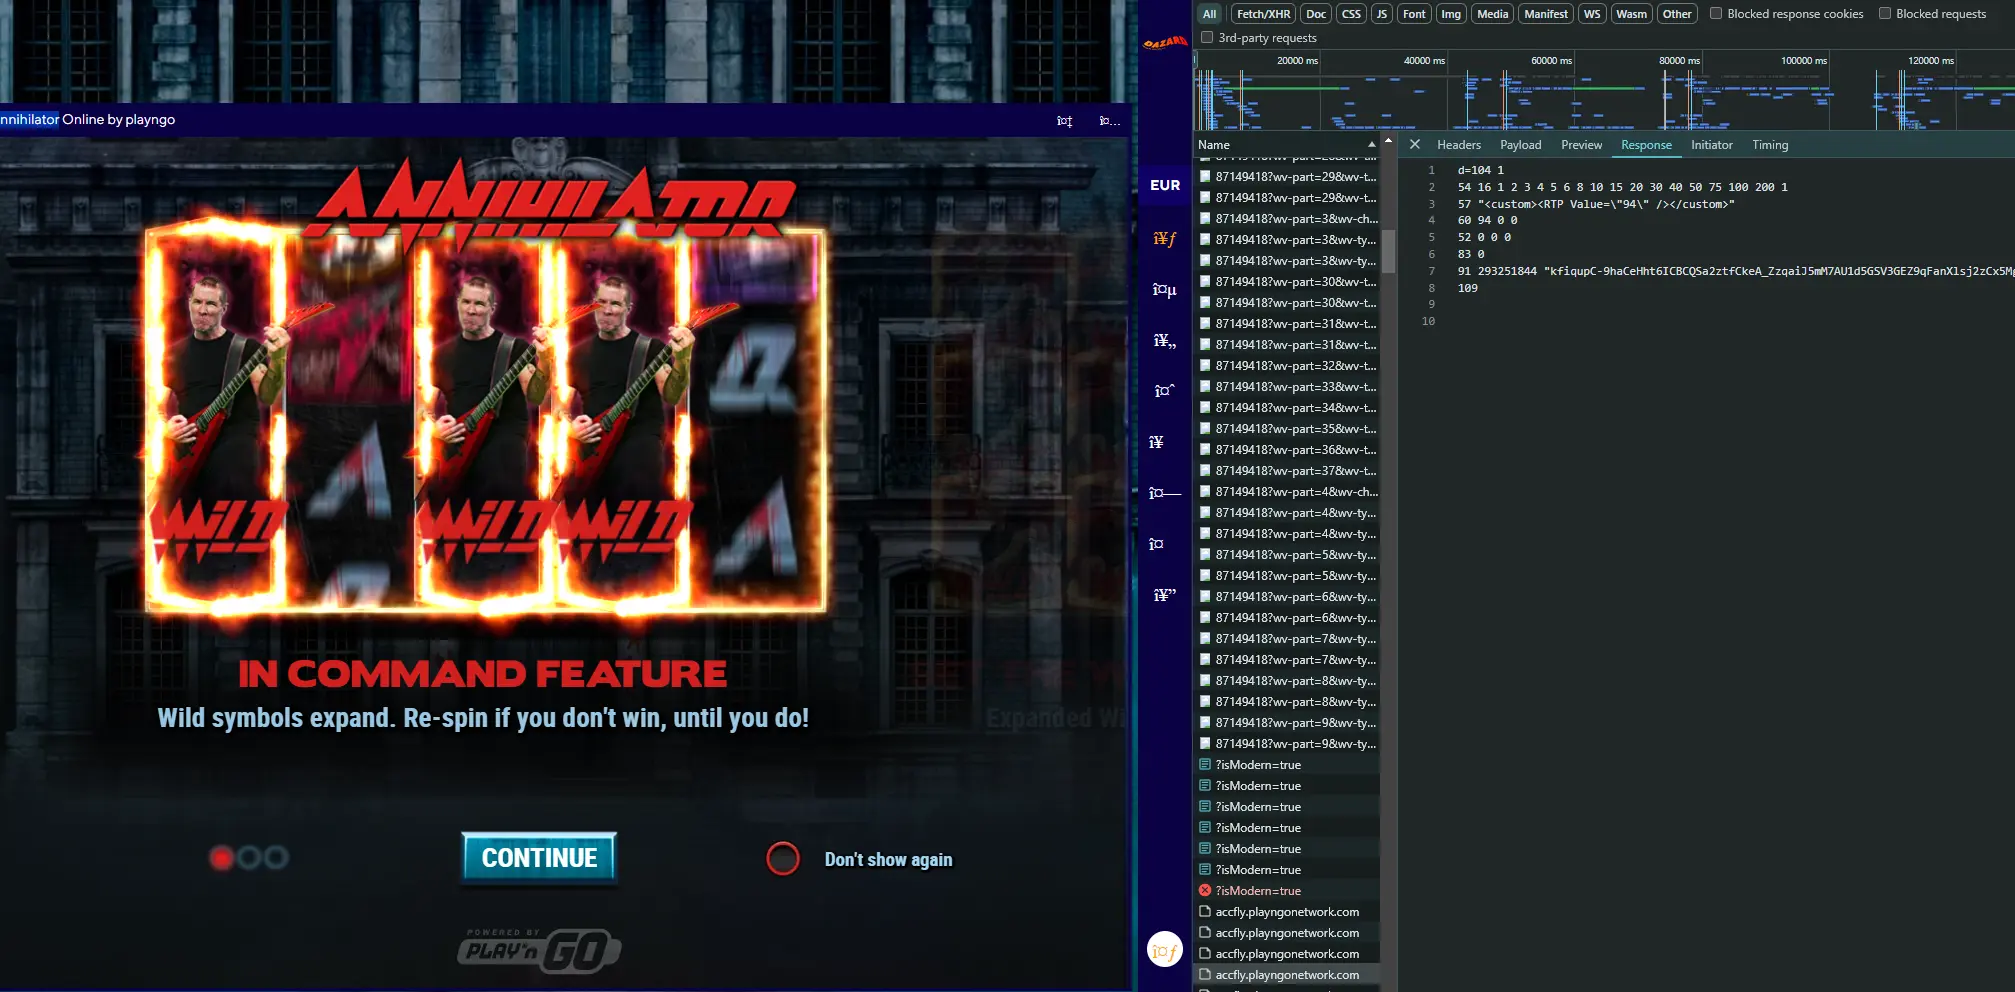Screen dimensions: 2015x992
Task: Click the image icon of wv-part=33 request
Action: tap(1205, 386)
